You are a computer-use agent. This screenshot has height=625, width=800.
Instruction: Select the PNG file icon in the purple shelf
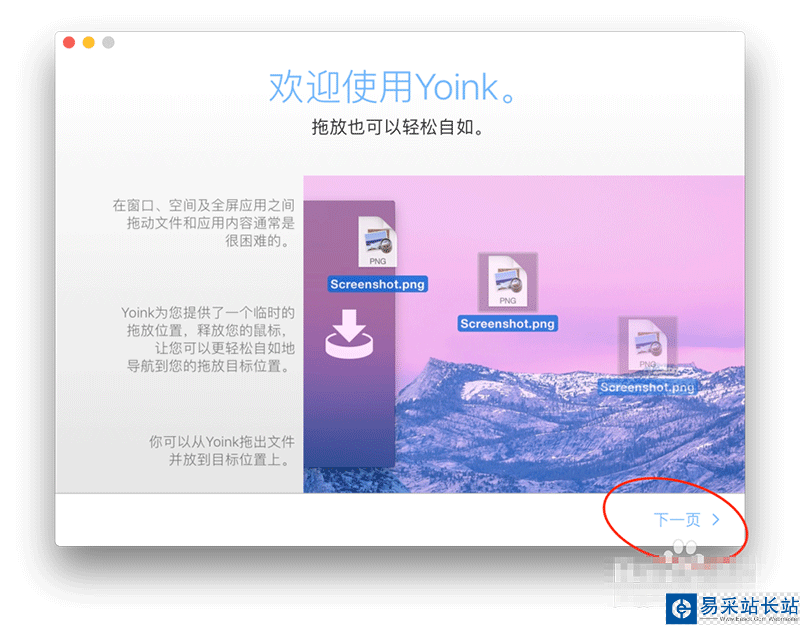coord(378,241)
